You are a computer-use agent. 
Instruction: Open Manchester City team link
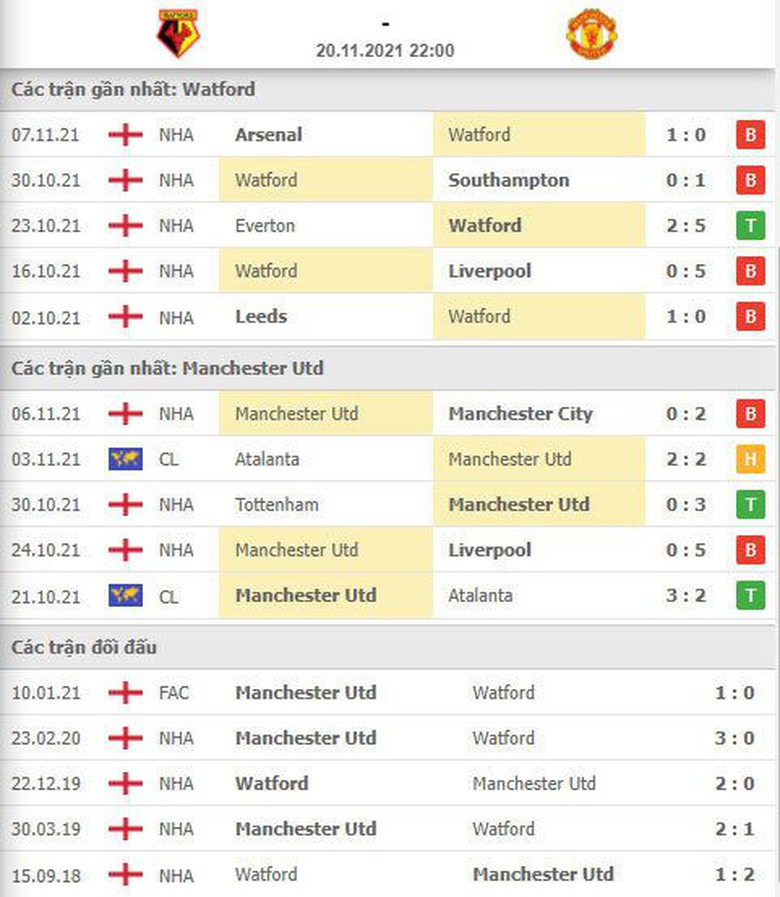520,414
